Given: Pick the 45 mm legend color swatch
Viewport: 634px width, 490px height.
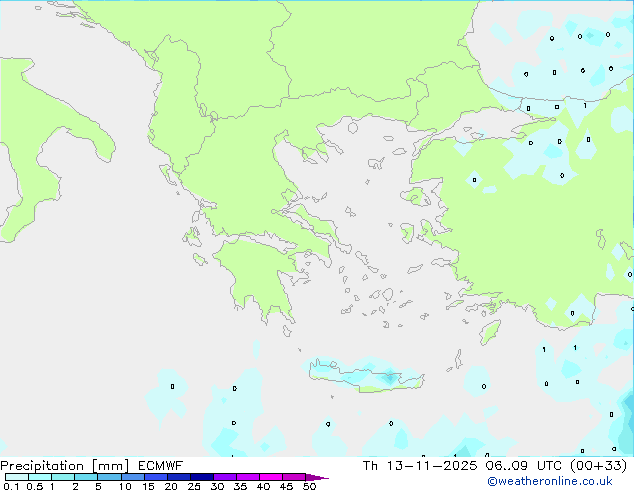Looking at the screenshot, I should click(294, 477).
